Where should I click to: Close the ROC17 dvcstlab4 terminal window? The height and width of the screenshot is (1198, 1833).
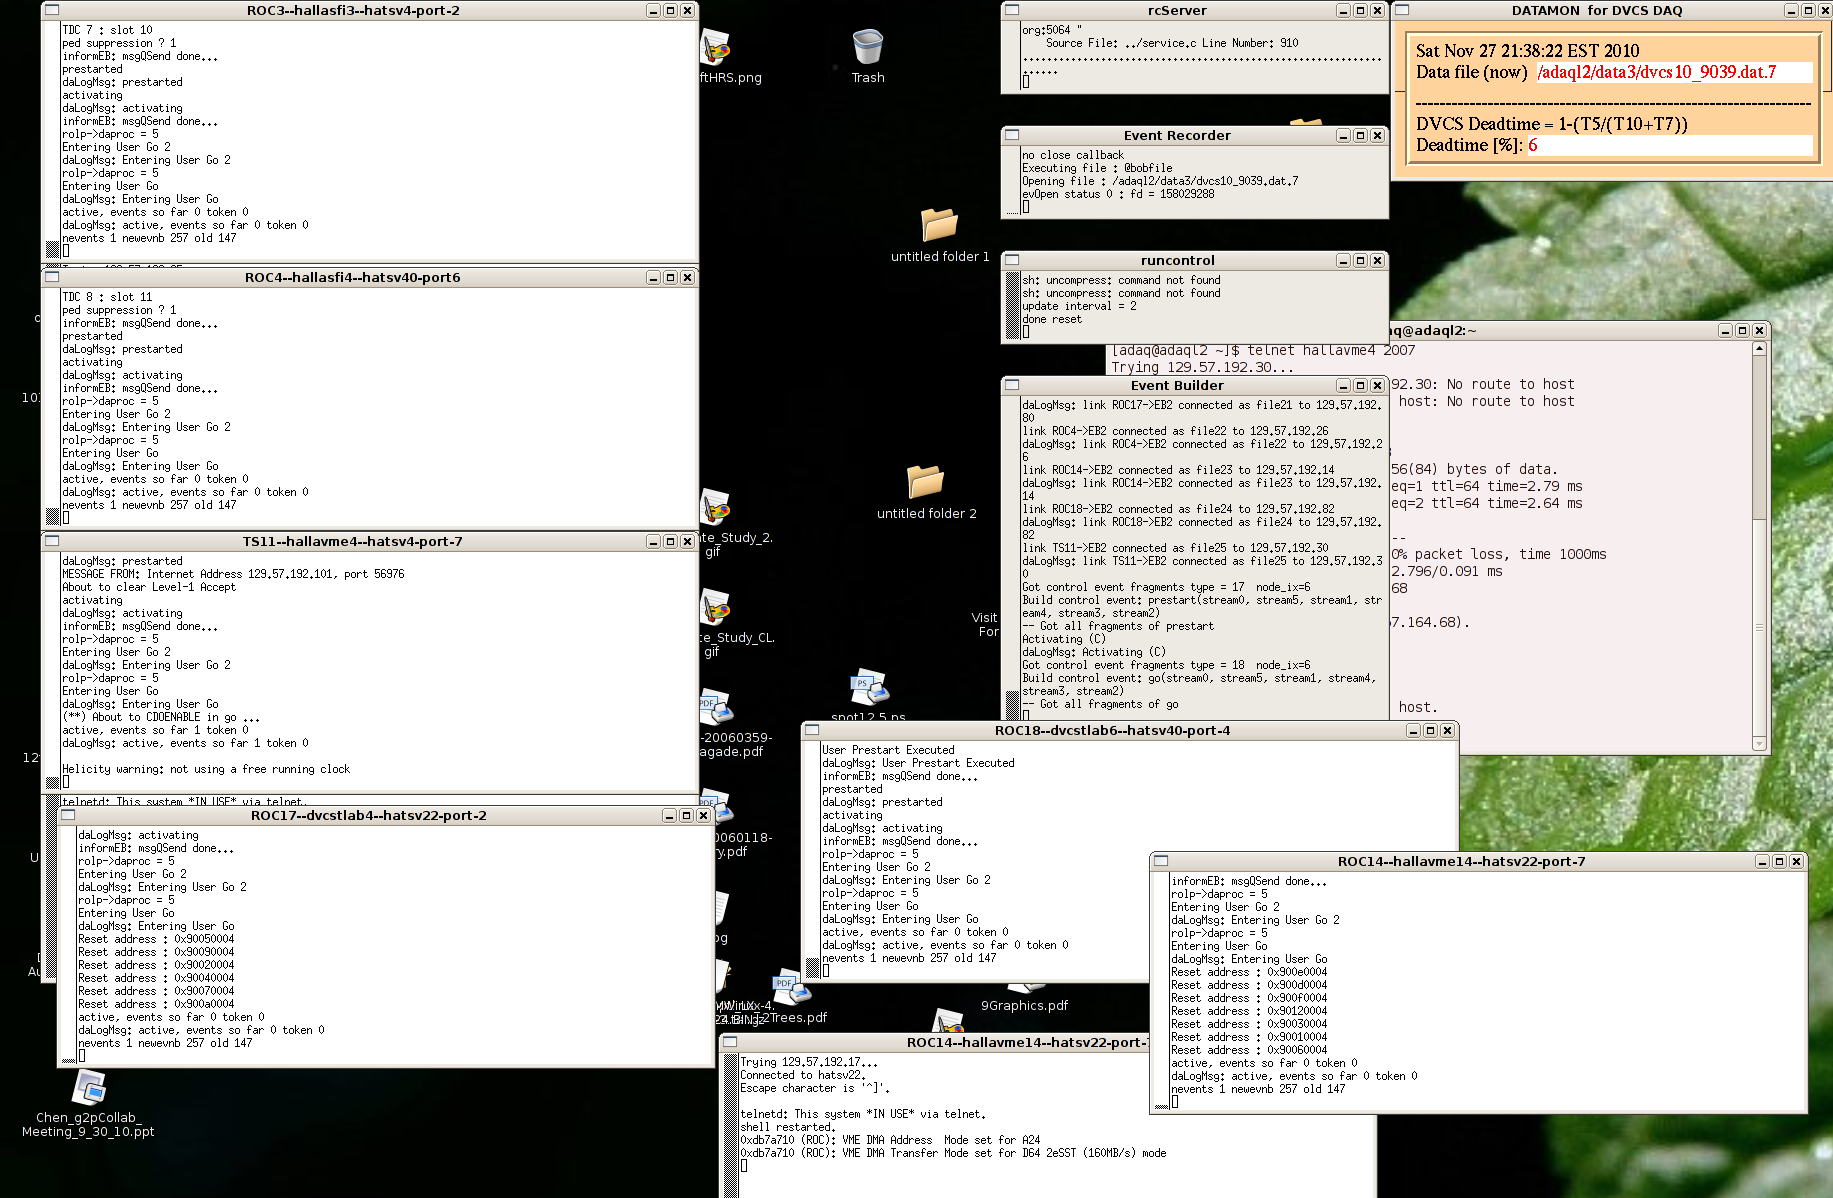click(703, 815)
